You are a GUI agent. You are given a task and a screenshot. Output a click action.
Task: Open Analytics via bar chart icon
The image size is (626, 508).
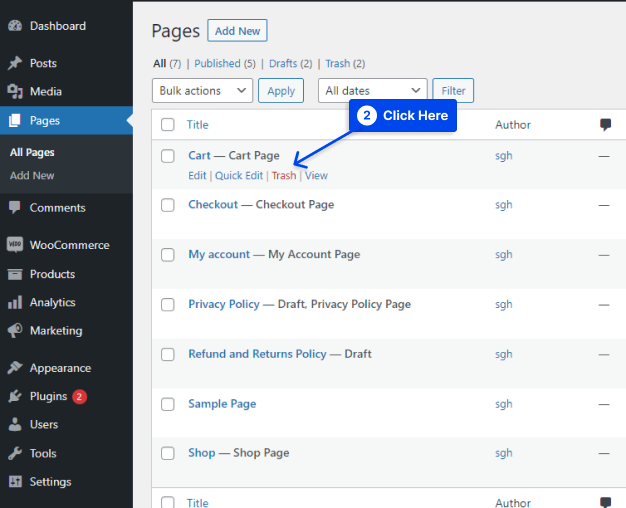tap(15, 302)
